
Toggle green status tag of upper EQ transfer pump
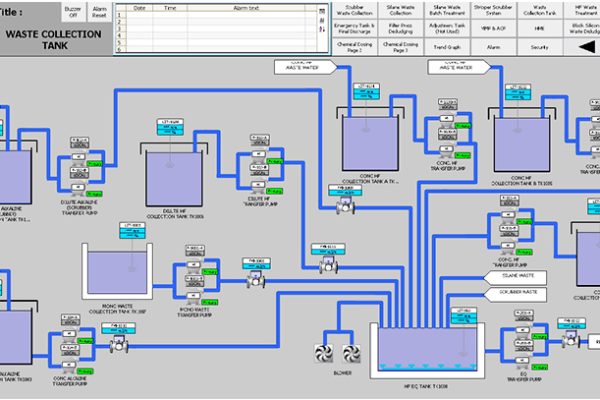tap(539, 336)
